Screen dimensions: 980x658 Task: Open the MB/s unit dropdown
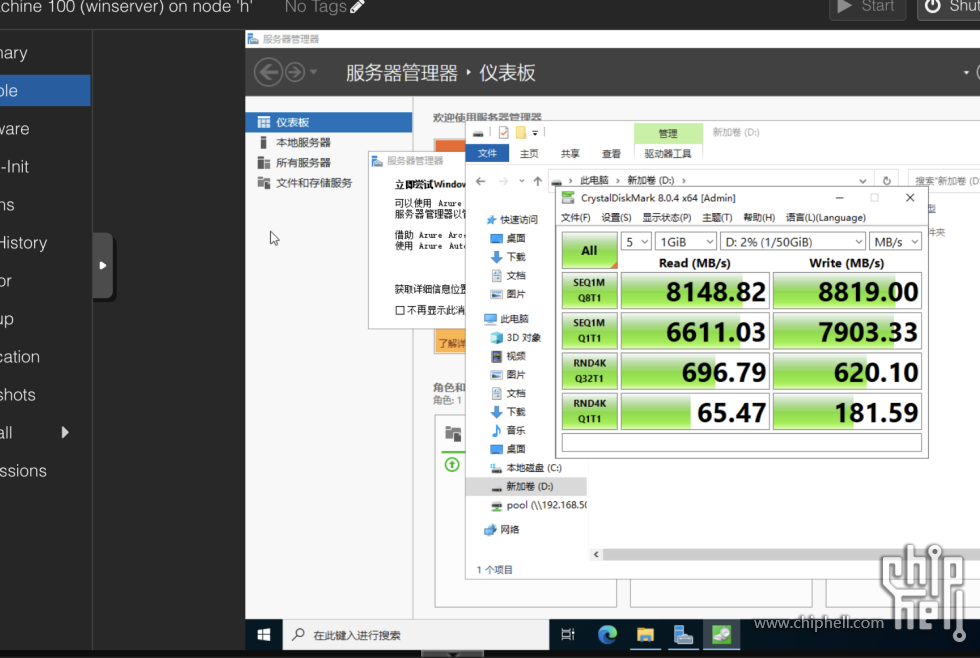(x=896, y=242)
